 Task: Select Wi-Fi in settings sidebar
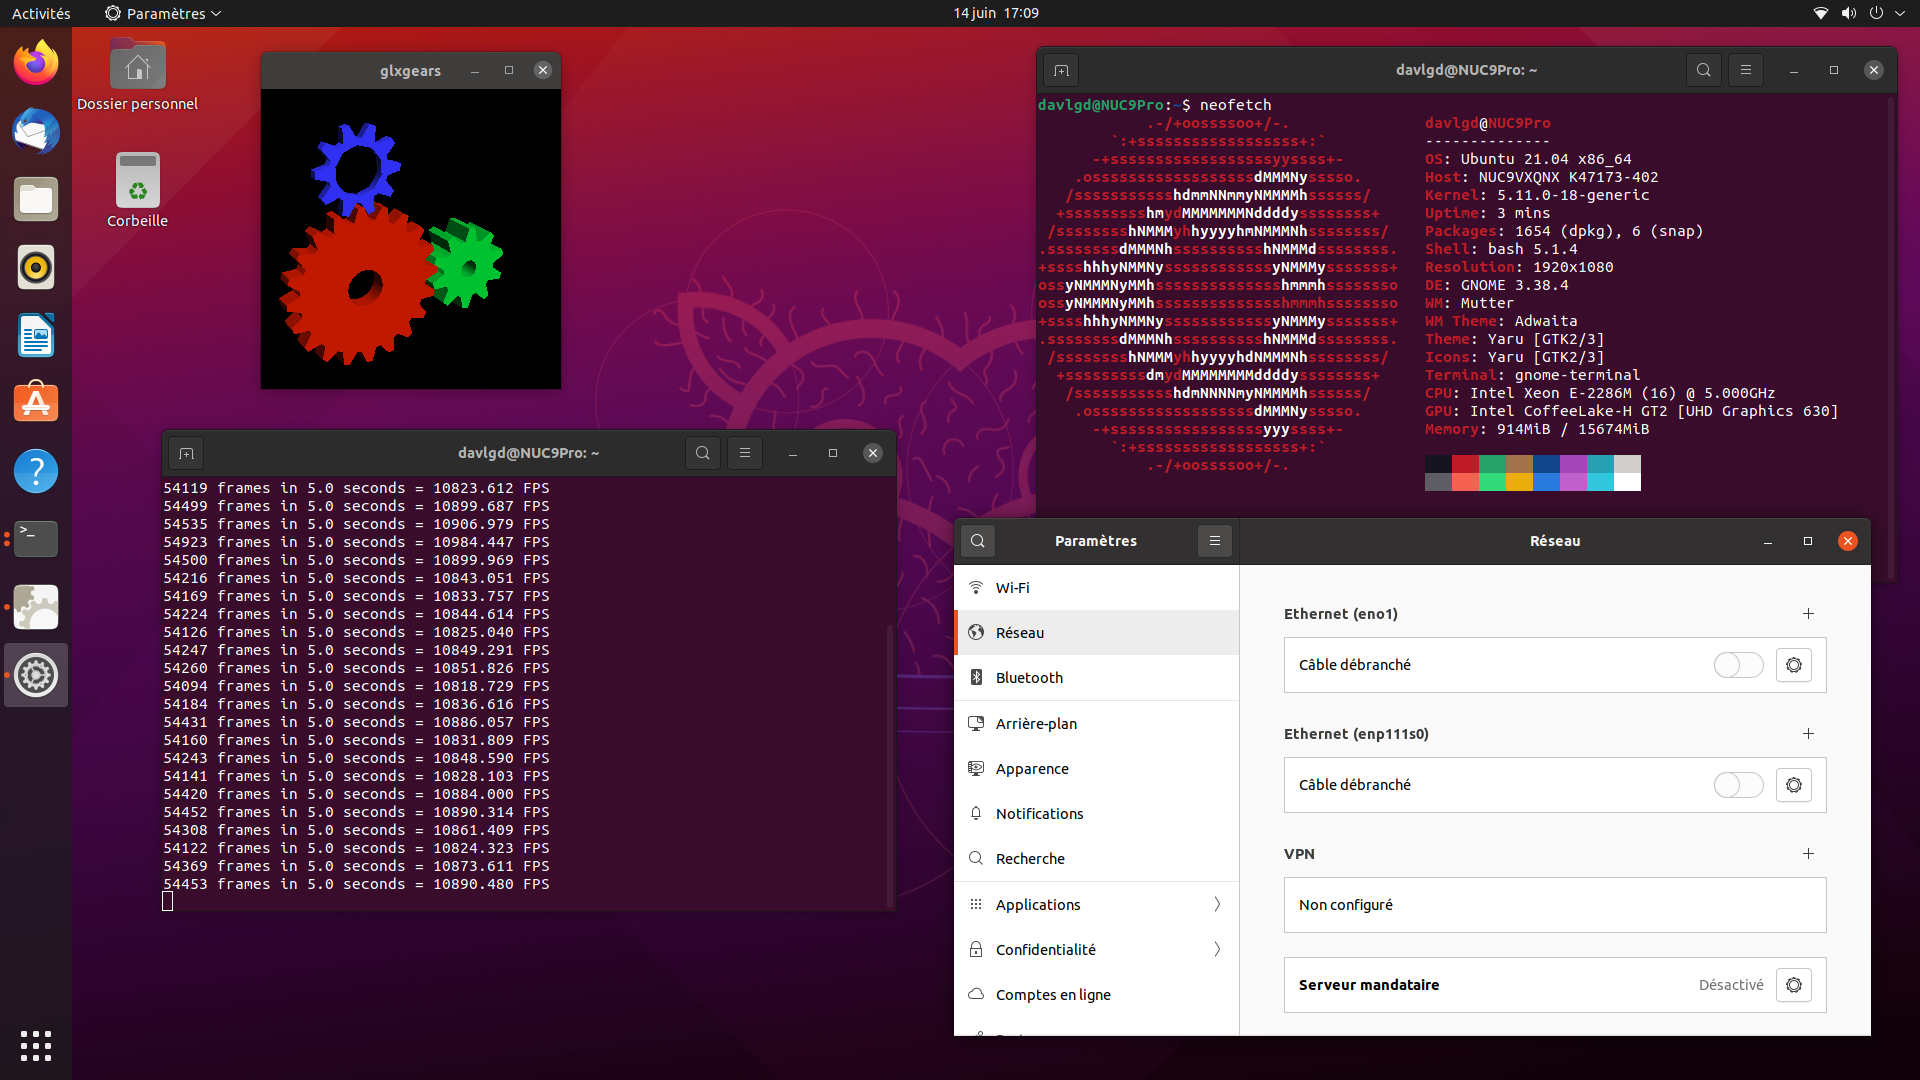1097,588
